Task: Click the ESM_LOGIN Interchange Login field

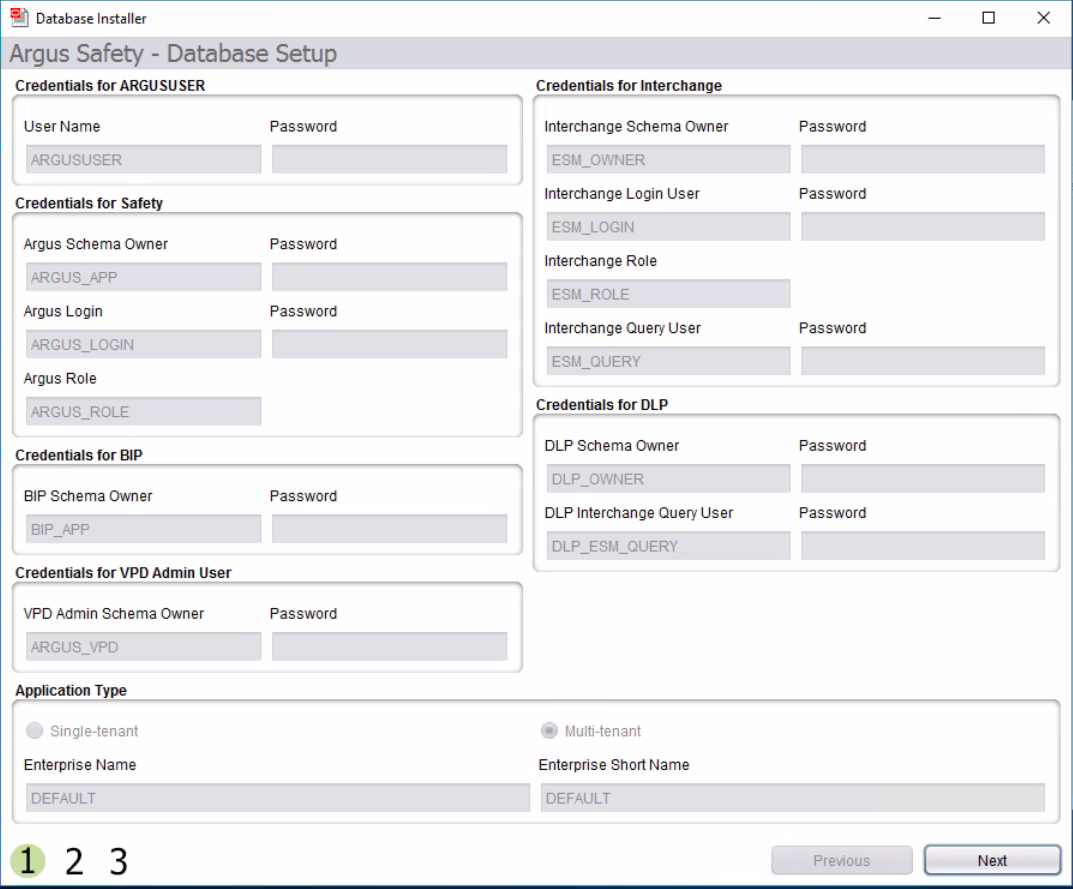Action: point(666,226)
